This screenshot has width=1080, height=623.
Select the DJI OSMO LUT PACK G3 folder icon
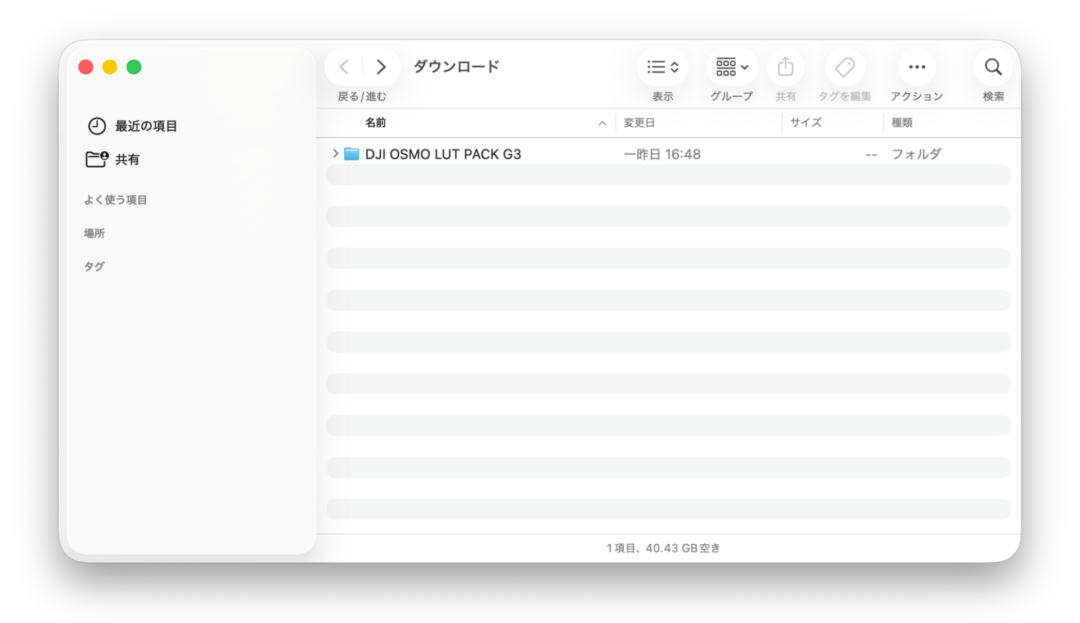click(351, 154)
